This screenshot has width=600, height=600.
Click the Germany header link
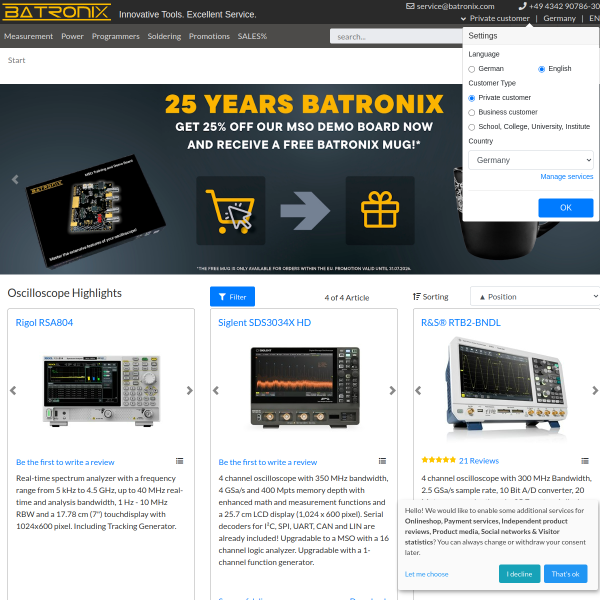(559, 18)
